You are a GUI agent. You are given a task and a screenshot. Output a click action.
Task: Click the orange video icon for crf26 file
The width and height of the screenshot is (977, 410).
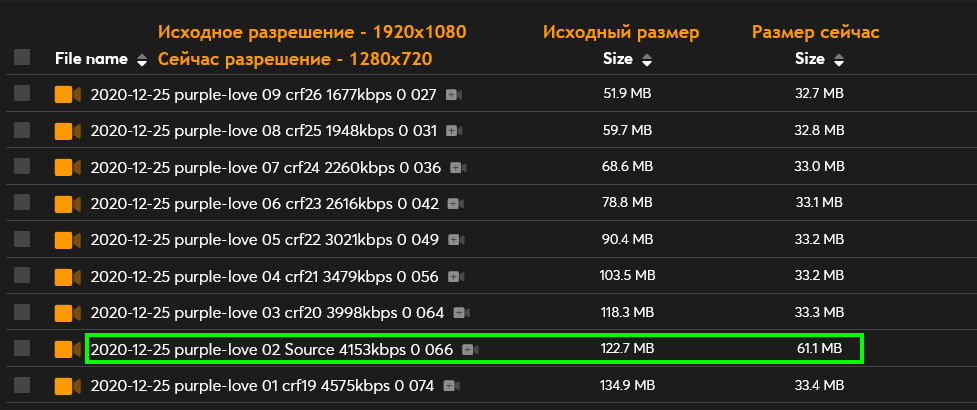click(67, 95)
